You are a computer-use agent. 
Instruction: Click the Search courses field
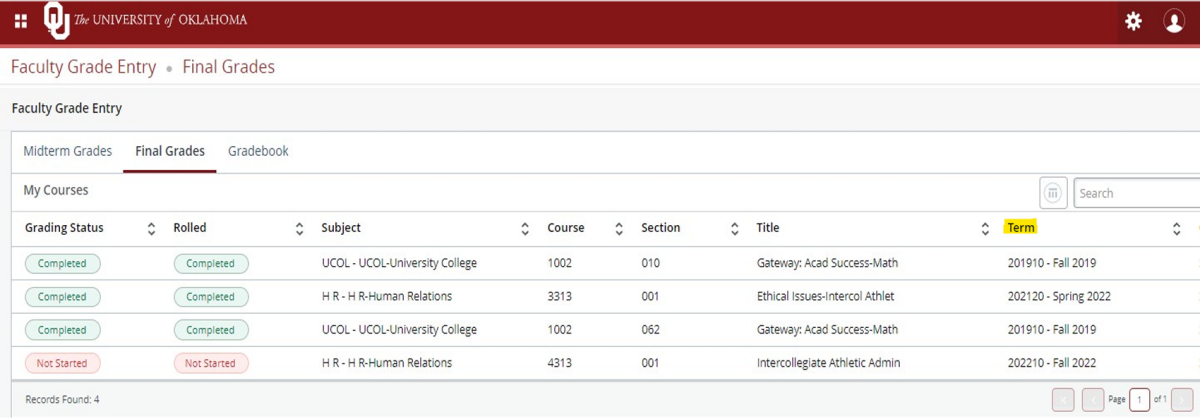point(1137,193)
